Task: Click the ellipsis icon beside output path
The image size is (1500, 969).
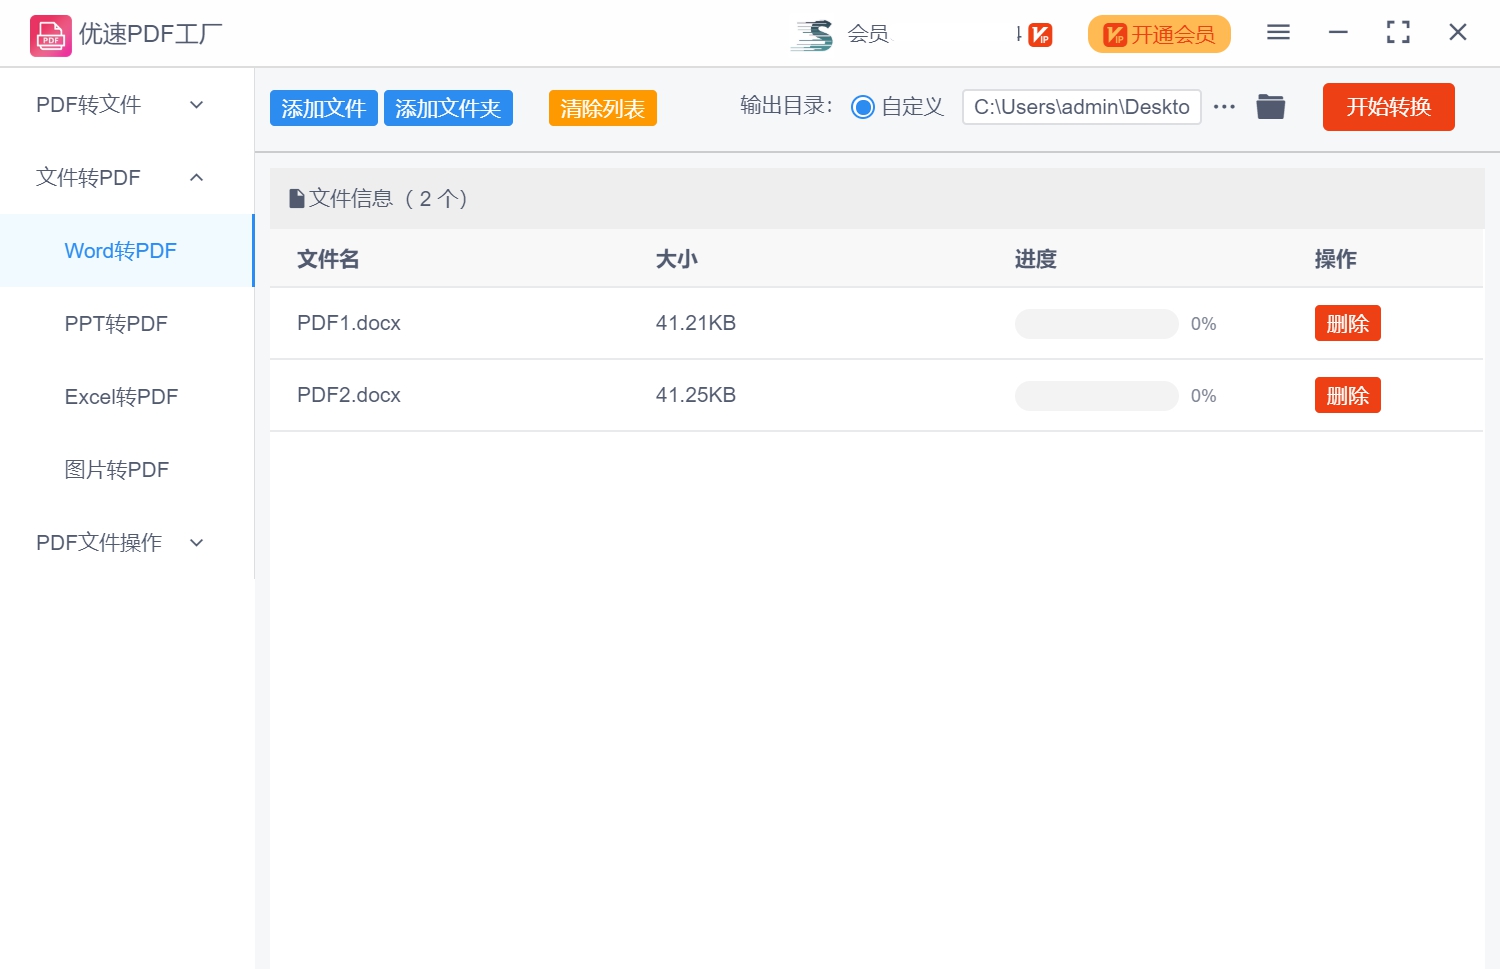Action: point(1224,106)
